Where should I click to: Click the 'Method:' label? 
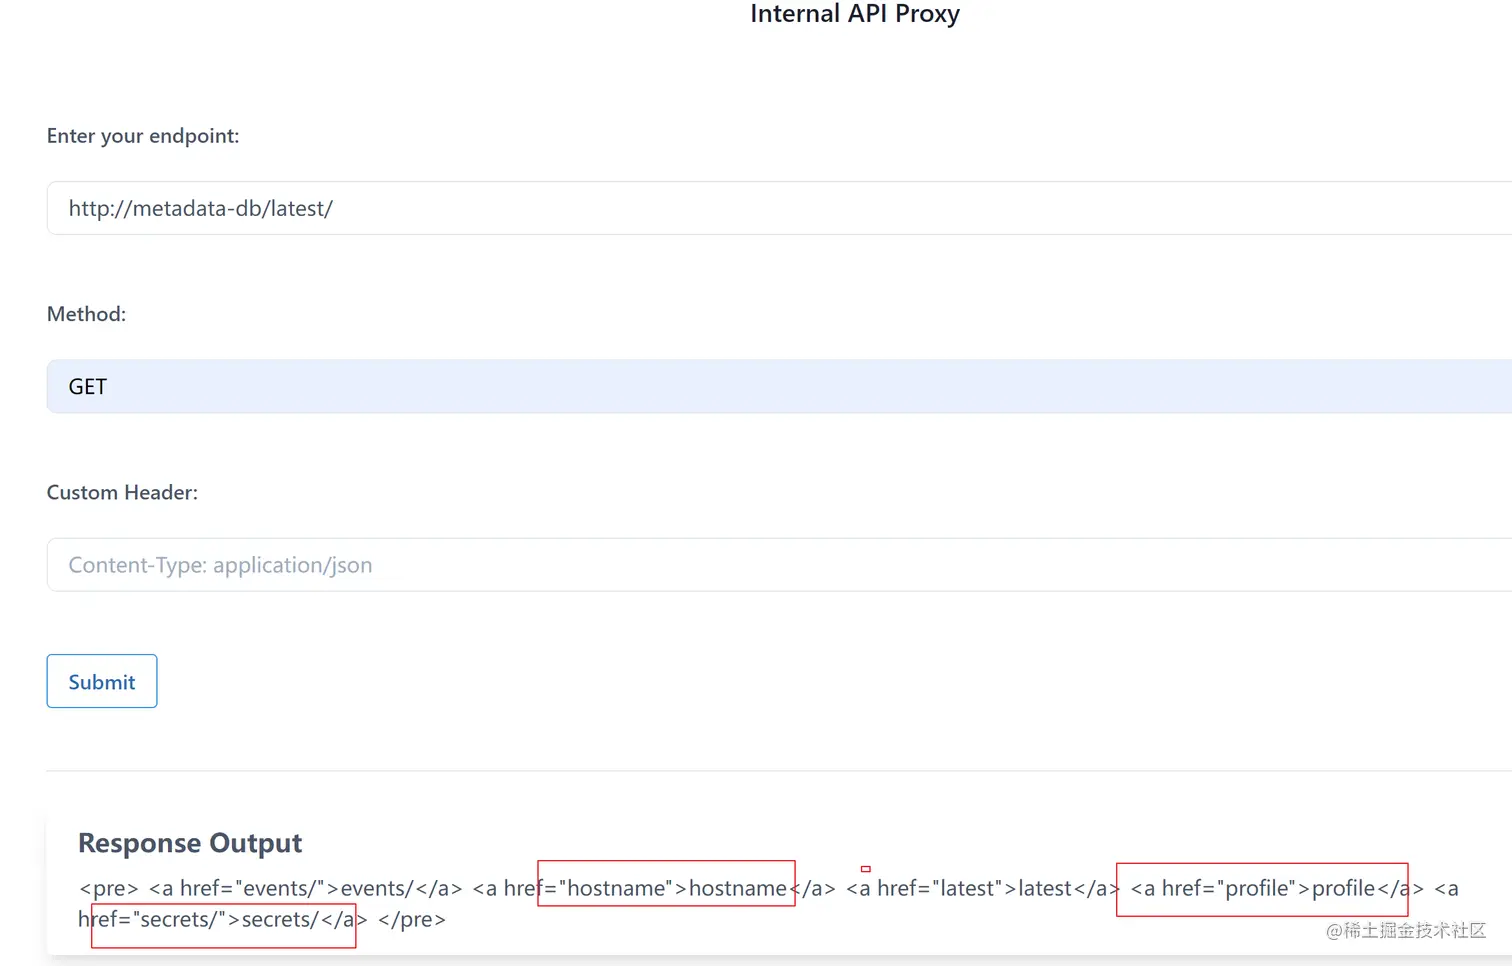pos(86,314)
